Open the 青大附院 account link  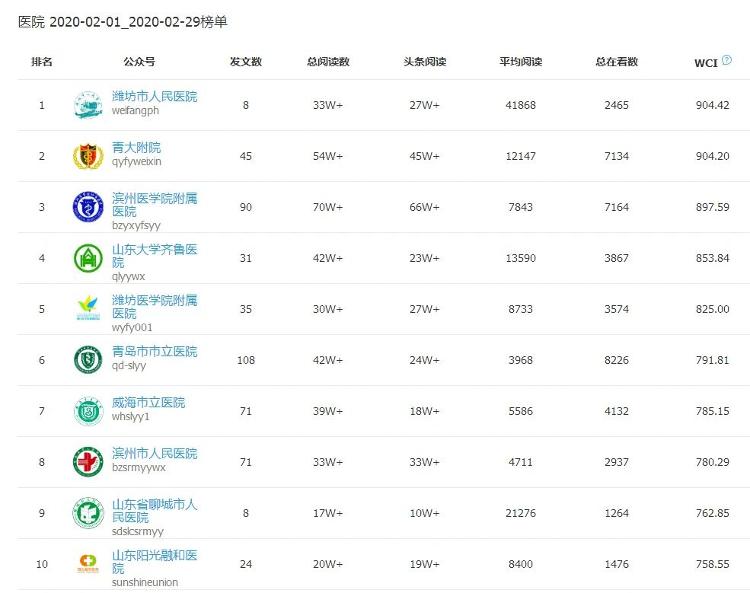pos(136,148)
